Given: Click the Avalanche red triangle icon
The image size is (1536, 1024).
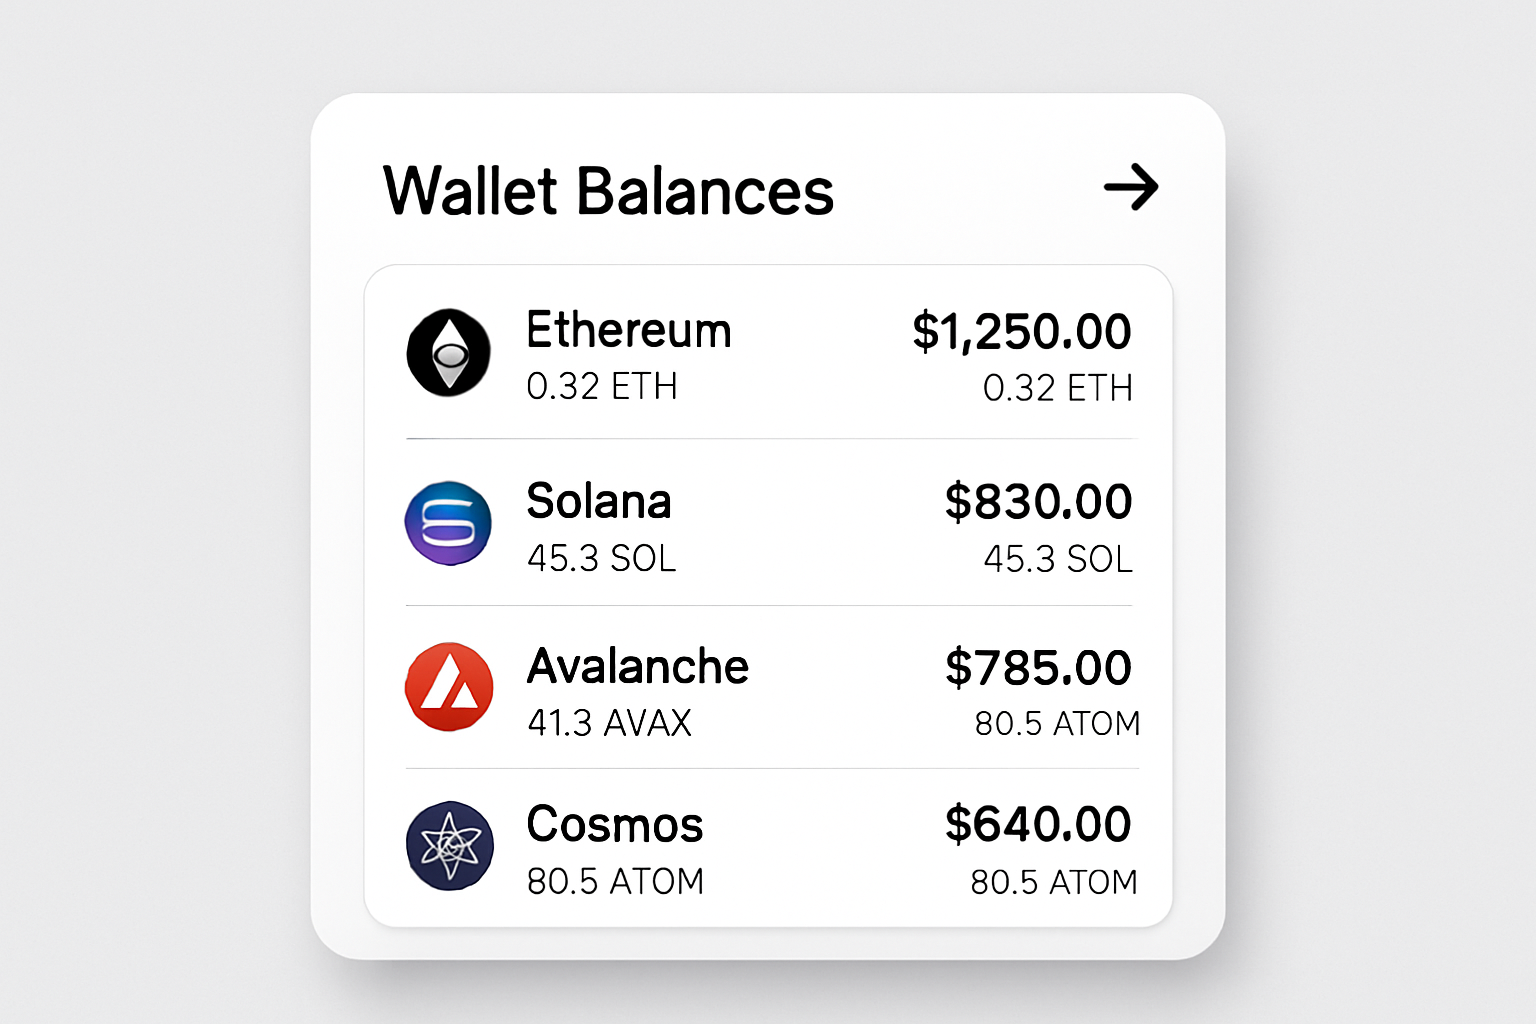Looking at the screenshot, I should click(449, 687).
